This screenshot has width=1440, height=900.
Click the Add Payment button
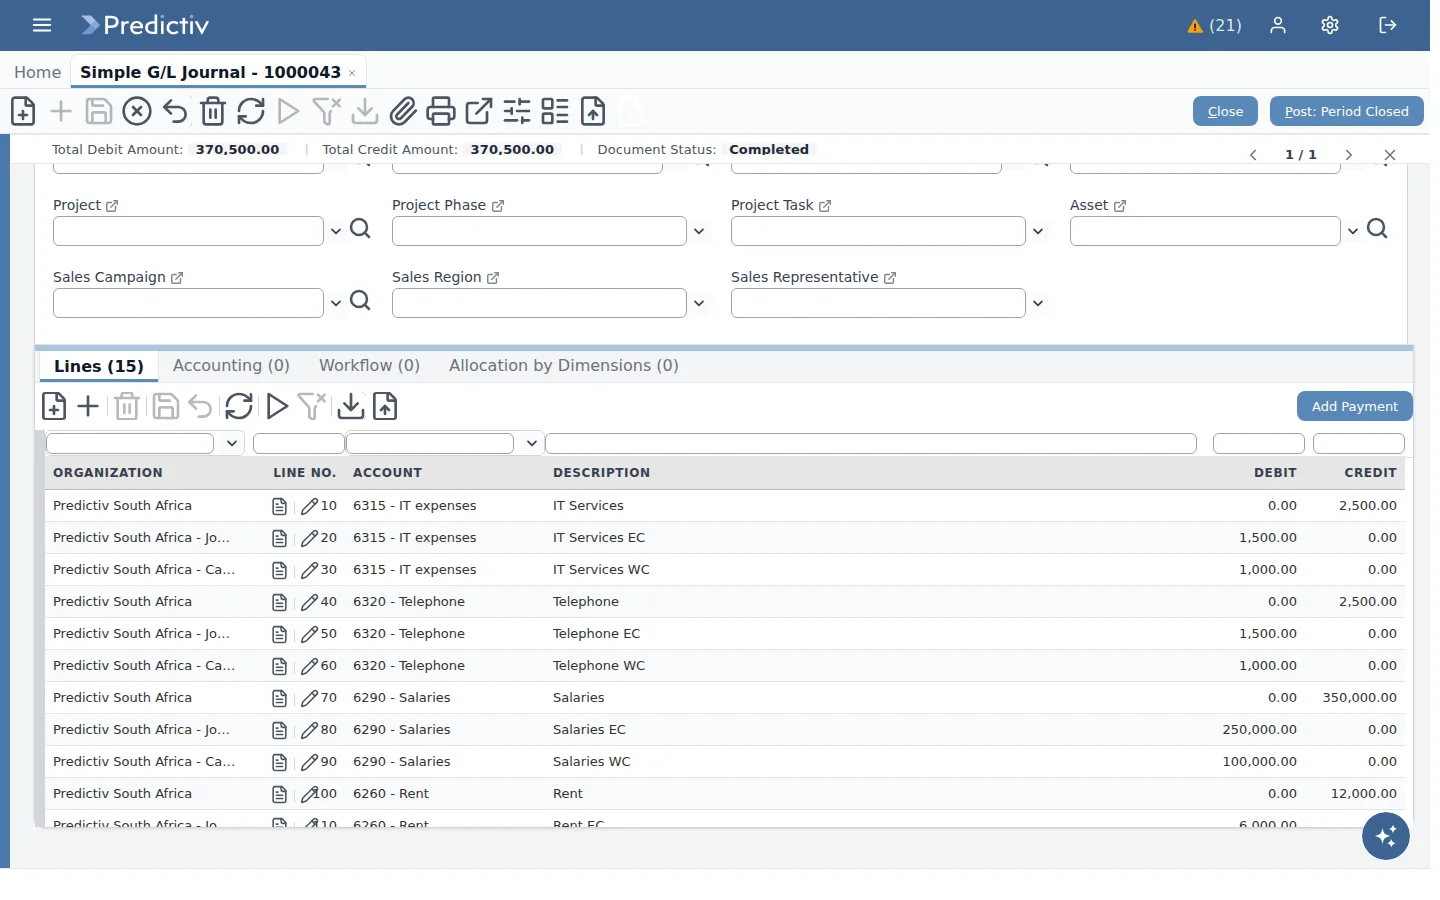1355,406
